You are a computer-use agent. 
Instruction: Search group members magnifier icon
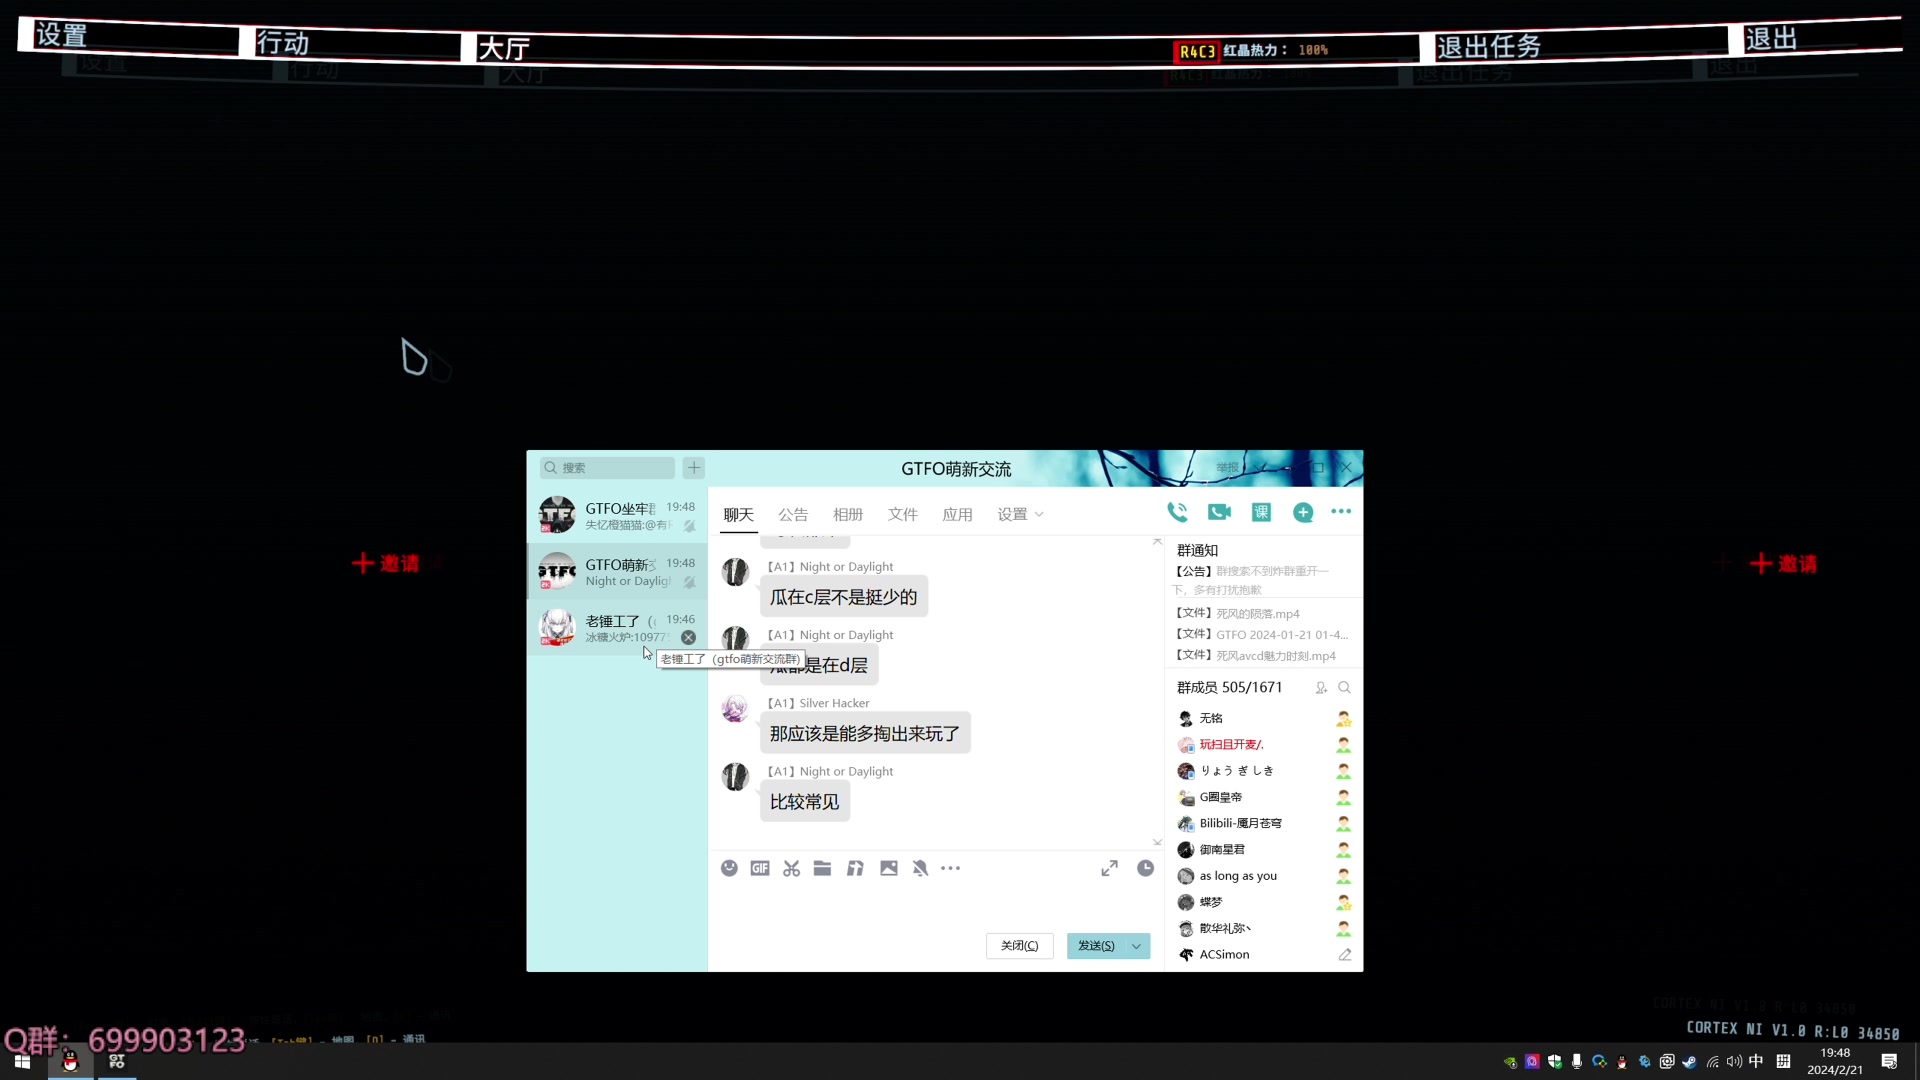click(1344, 688)
